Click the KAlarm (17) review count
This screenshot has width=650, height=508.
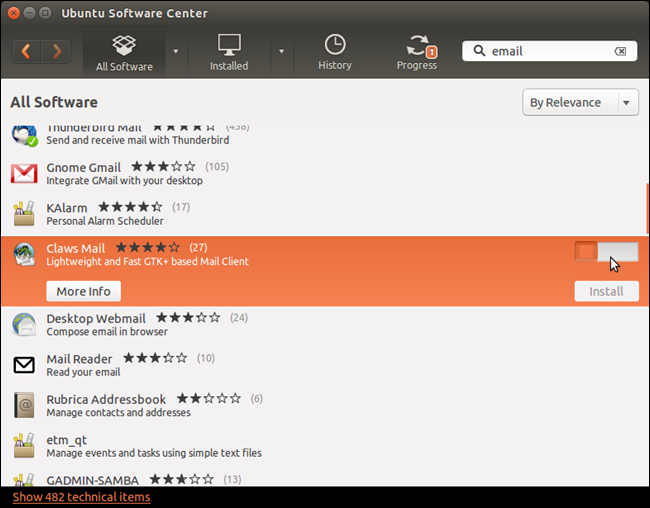point(181,207)
